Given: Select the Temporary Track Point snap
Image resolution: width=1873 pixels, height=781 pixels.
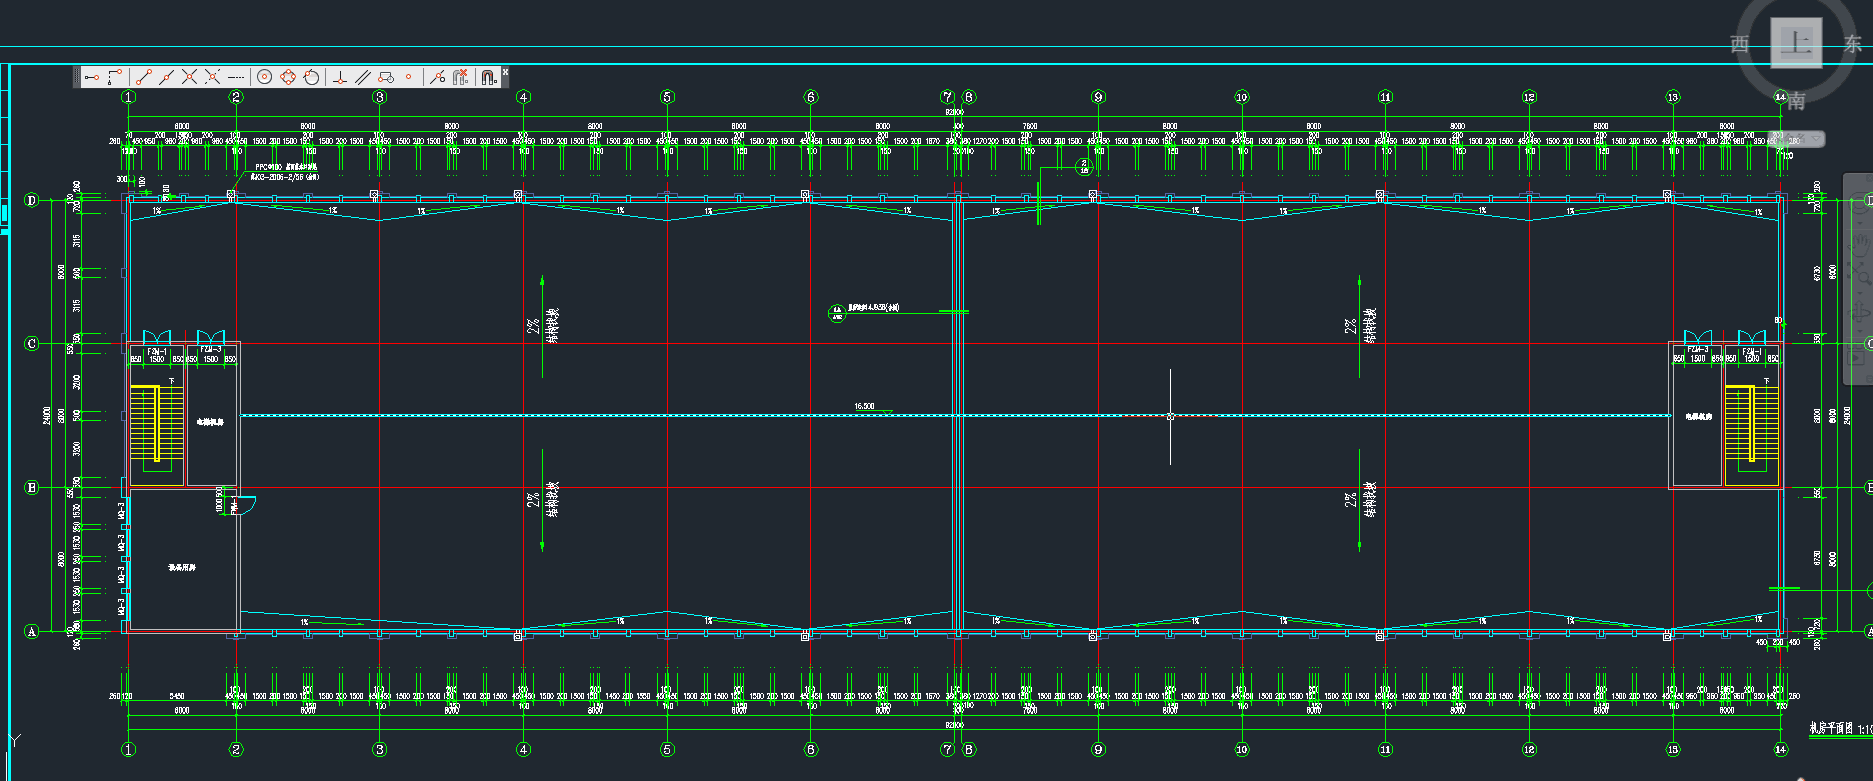Looking at the screenshot, I should point(92,77).
